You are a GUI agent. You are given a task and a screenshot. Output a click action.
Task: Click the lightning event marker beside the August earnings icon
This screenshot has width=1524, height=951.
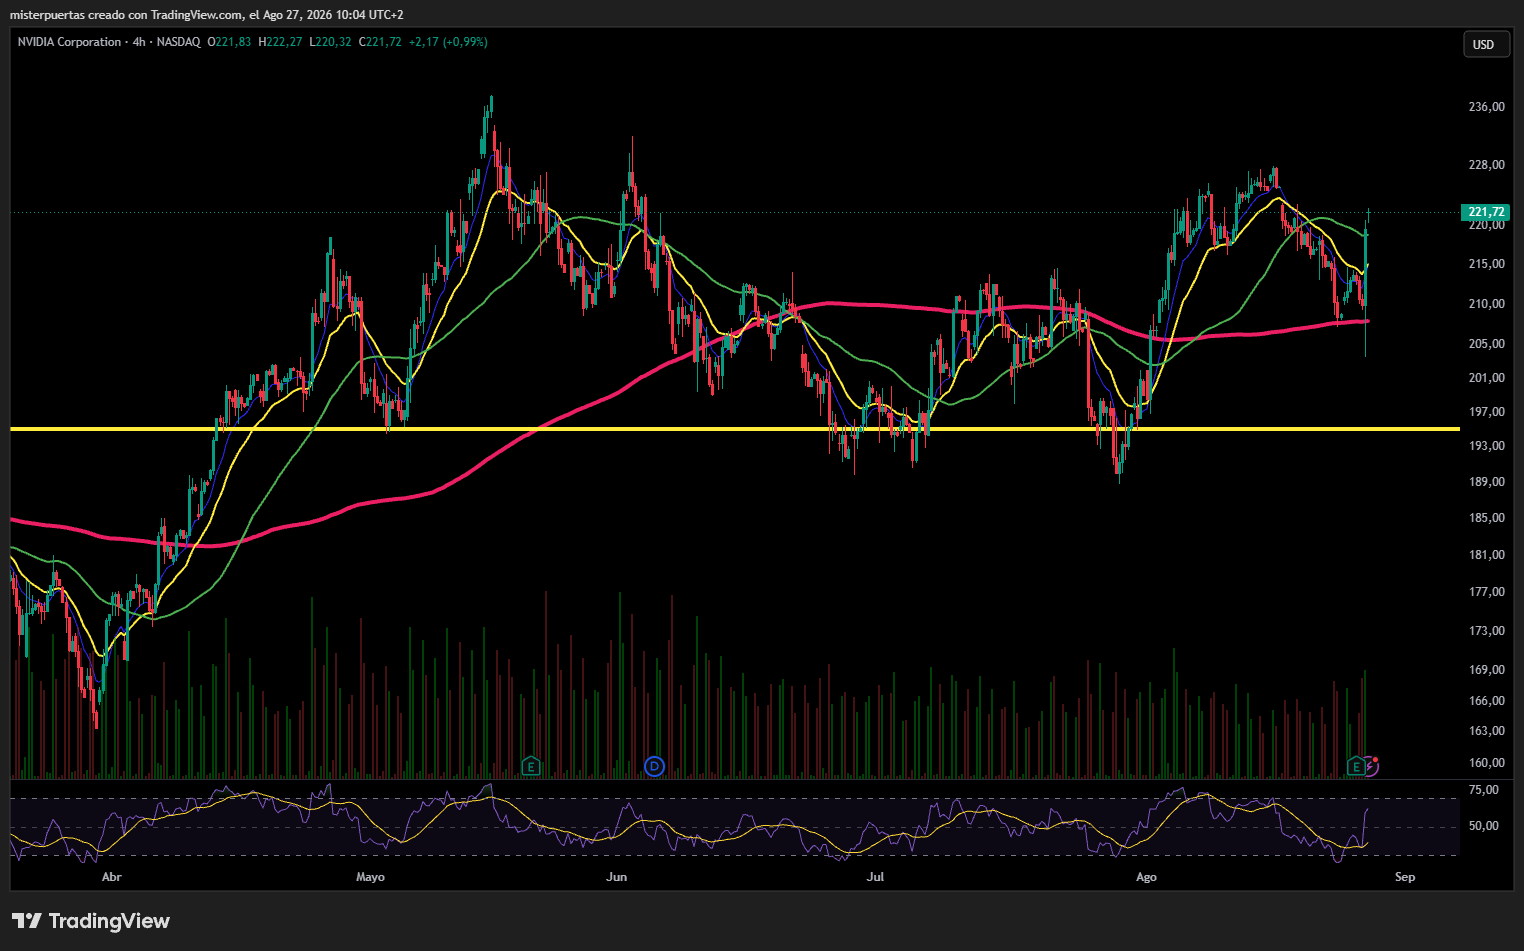1373,766
